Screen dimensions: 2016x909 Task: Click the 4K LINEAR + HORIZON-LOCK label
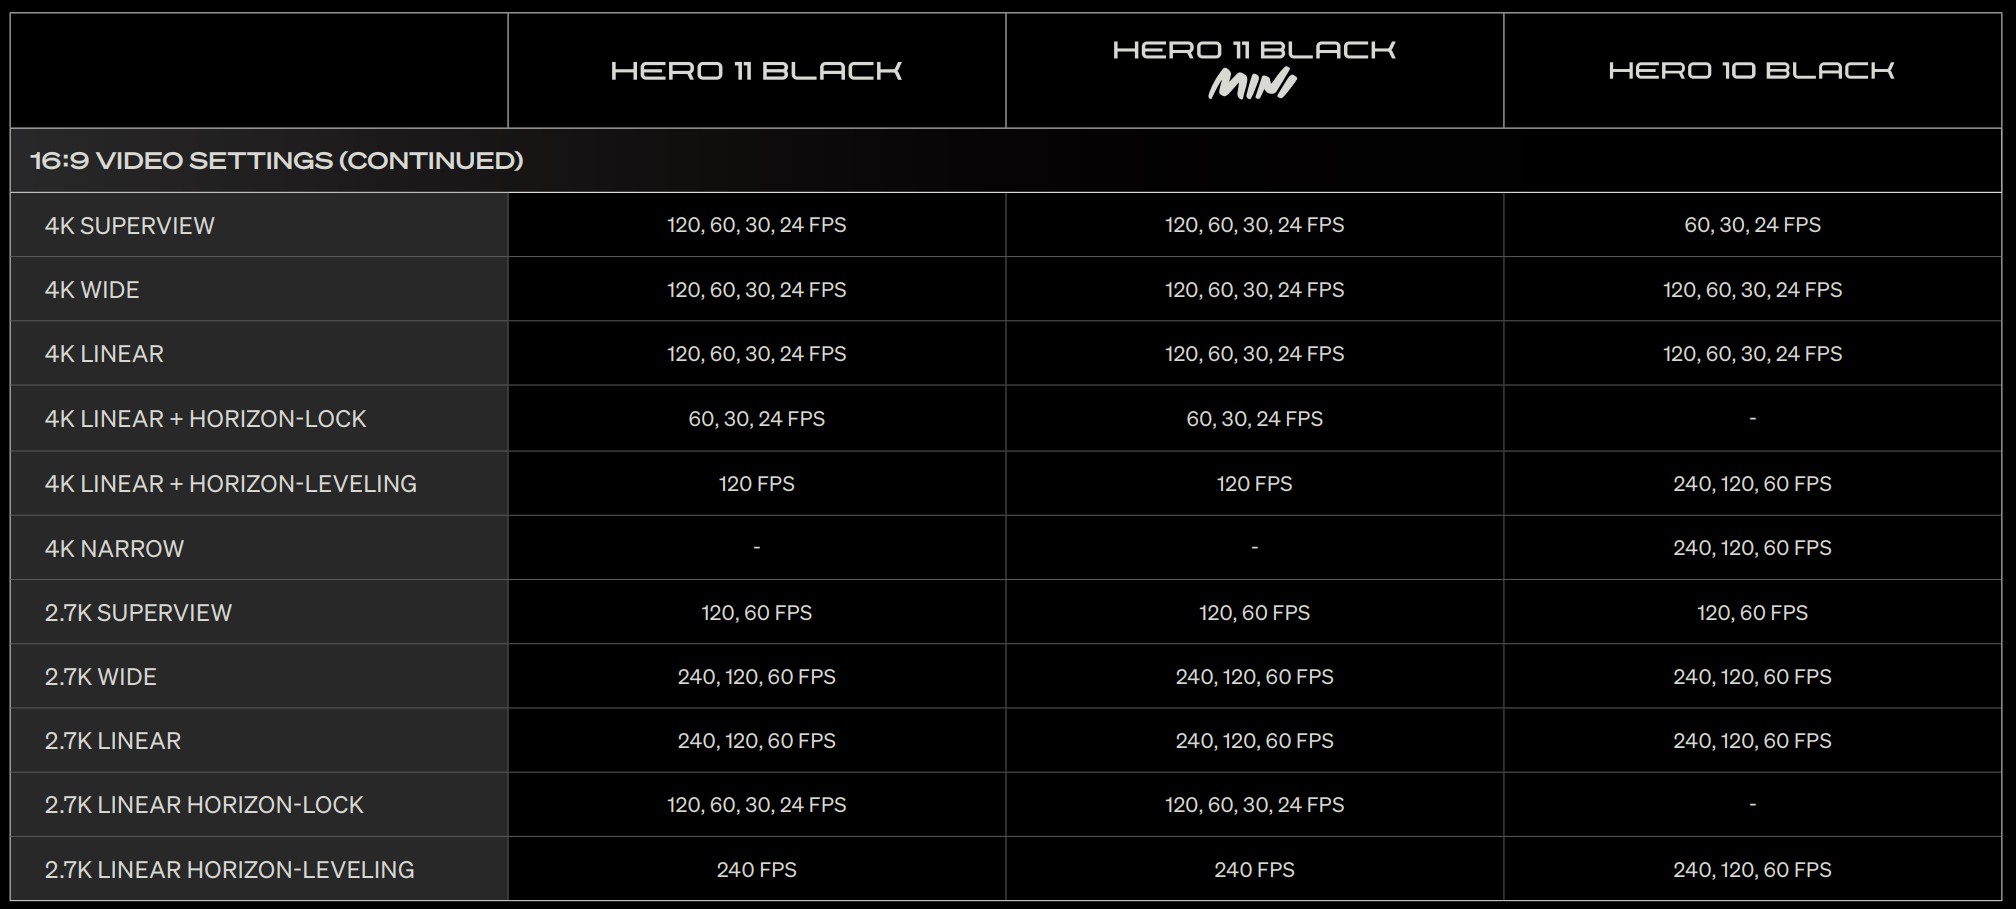pos(205,419)
